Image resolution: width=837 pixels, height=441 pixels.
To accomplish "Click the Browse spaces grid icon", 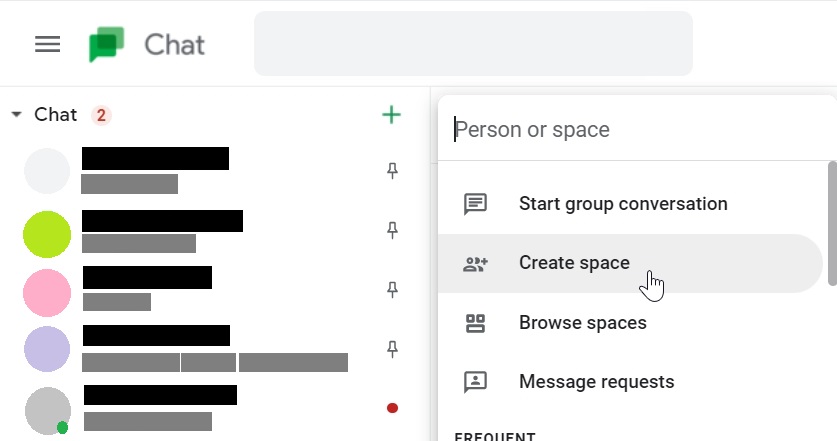I will click(475, 323).
